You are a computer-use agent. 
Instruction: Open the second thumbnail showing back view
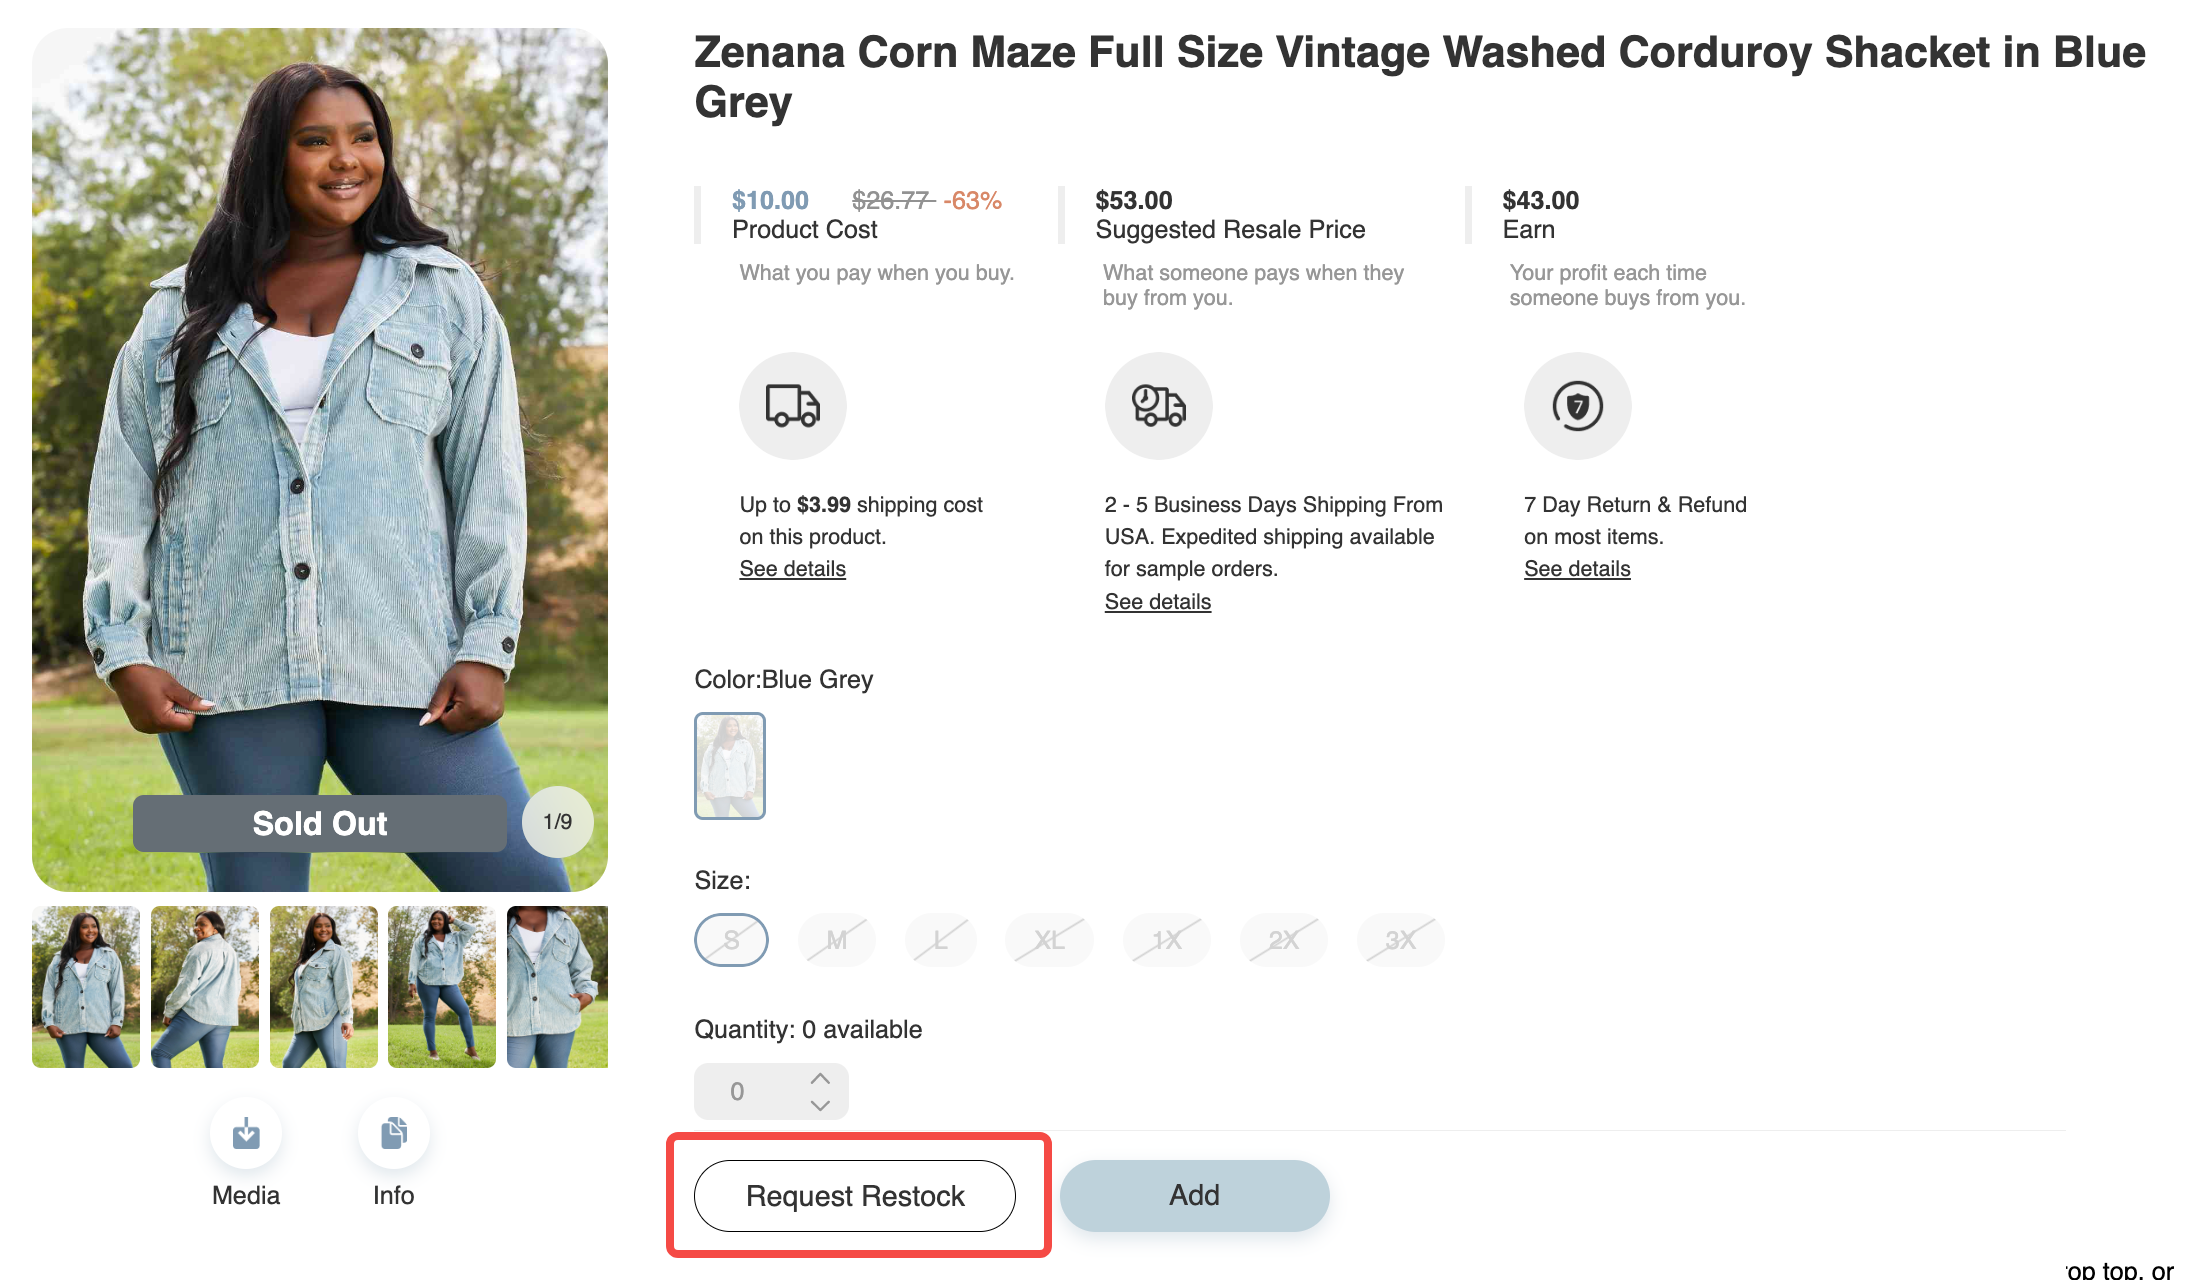(x=205, y=987)
